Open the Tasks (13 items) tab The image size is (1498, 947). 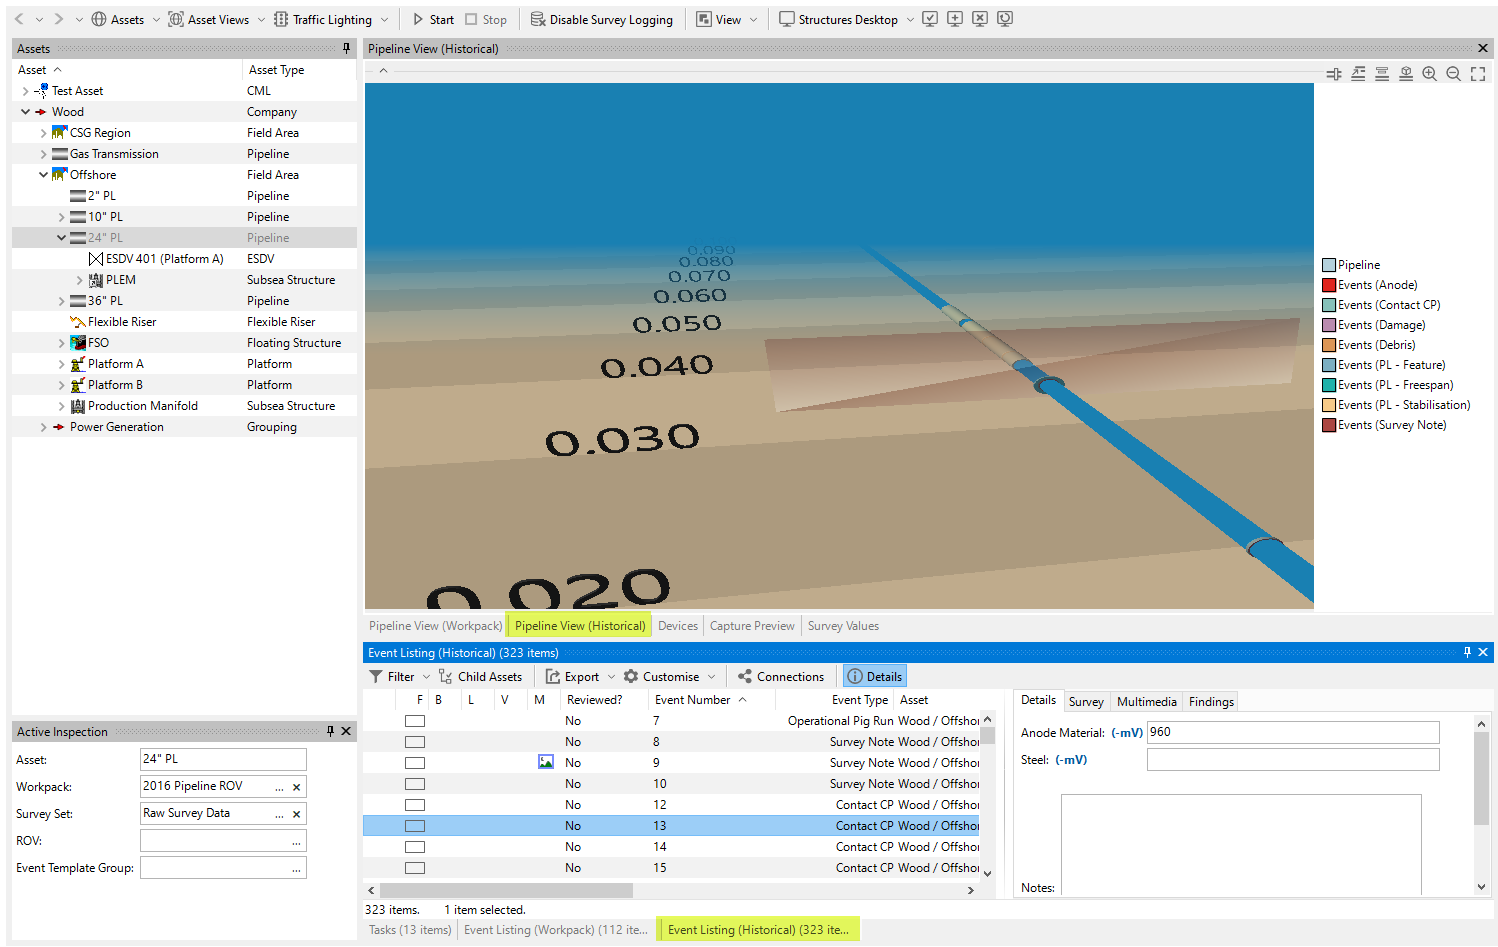[x=410, y=930]
